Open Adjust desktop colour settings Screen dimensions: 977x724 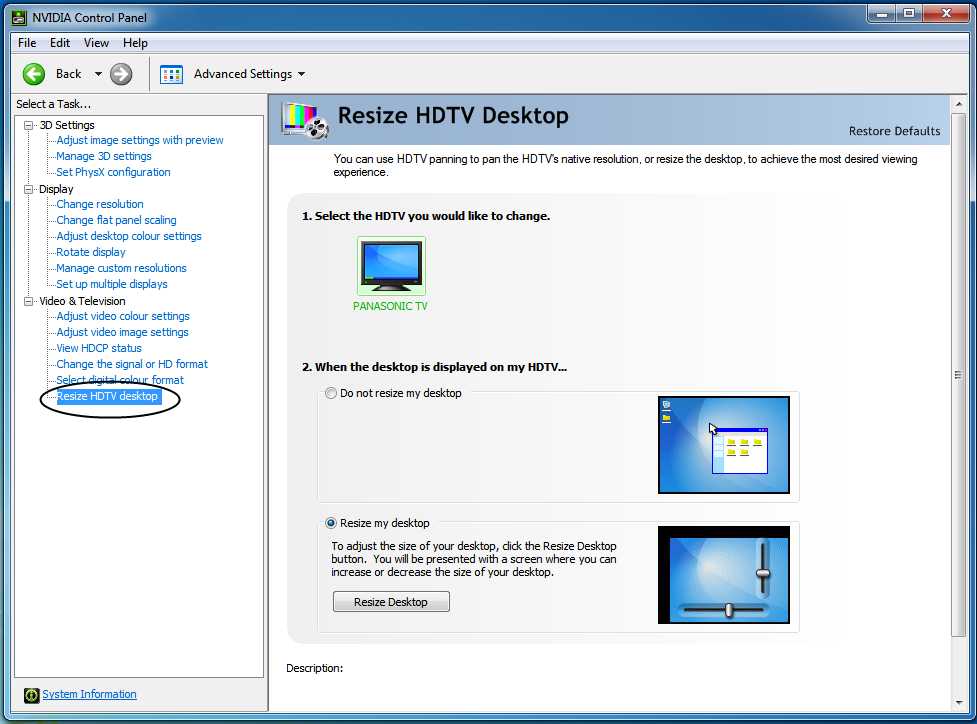[128, 237]
